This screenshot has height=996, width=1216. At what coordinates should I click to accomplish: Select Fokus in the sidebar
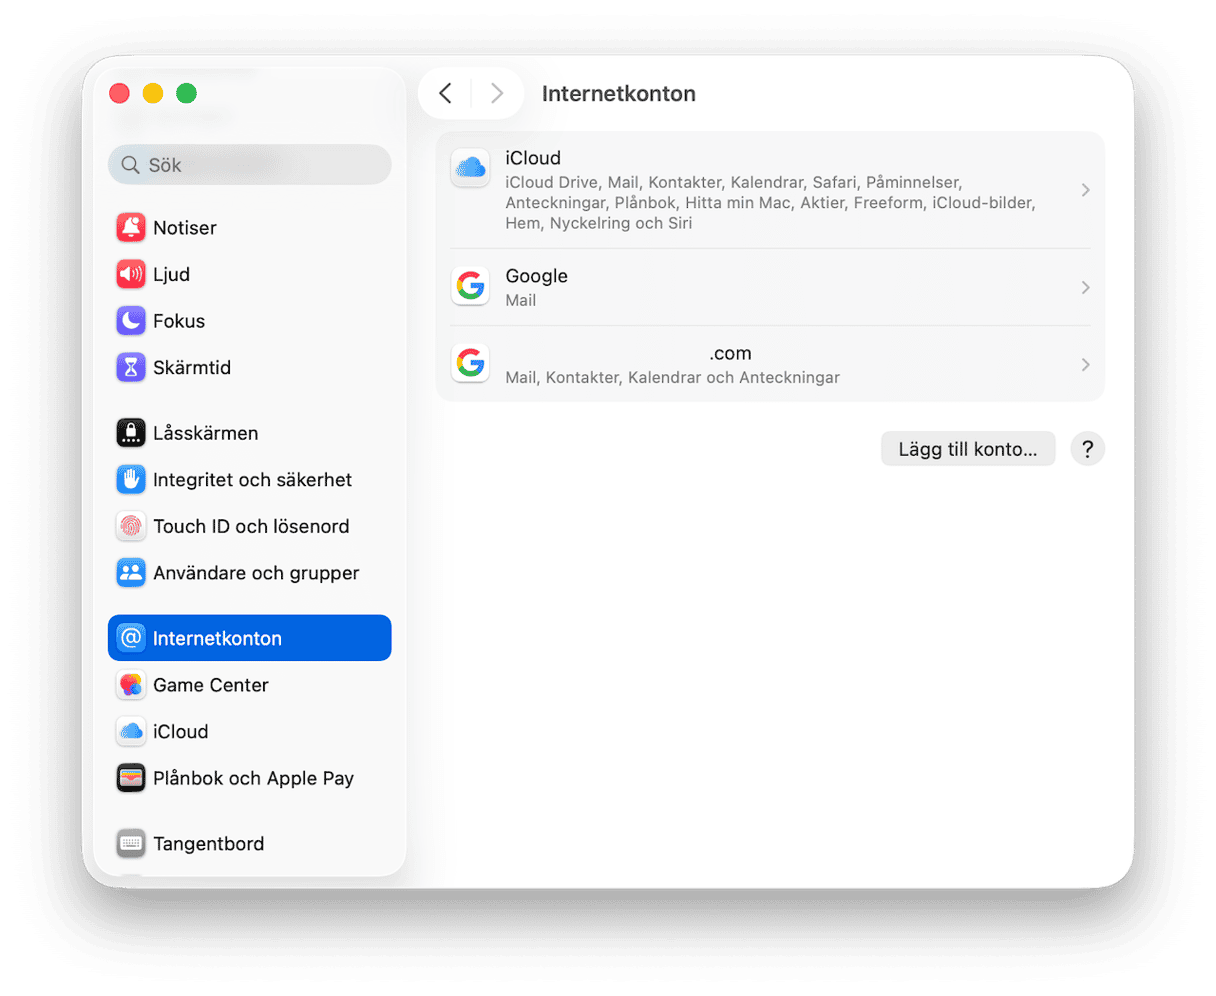(249, 321)
